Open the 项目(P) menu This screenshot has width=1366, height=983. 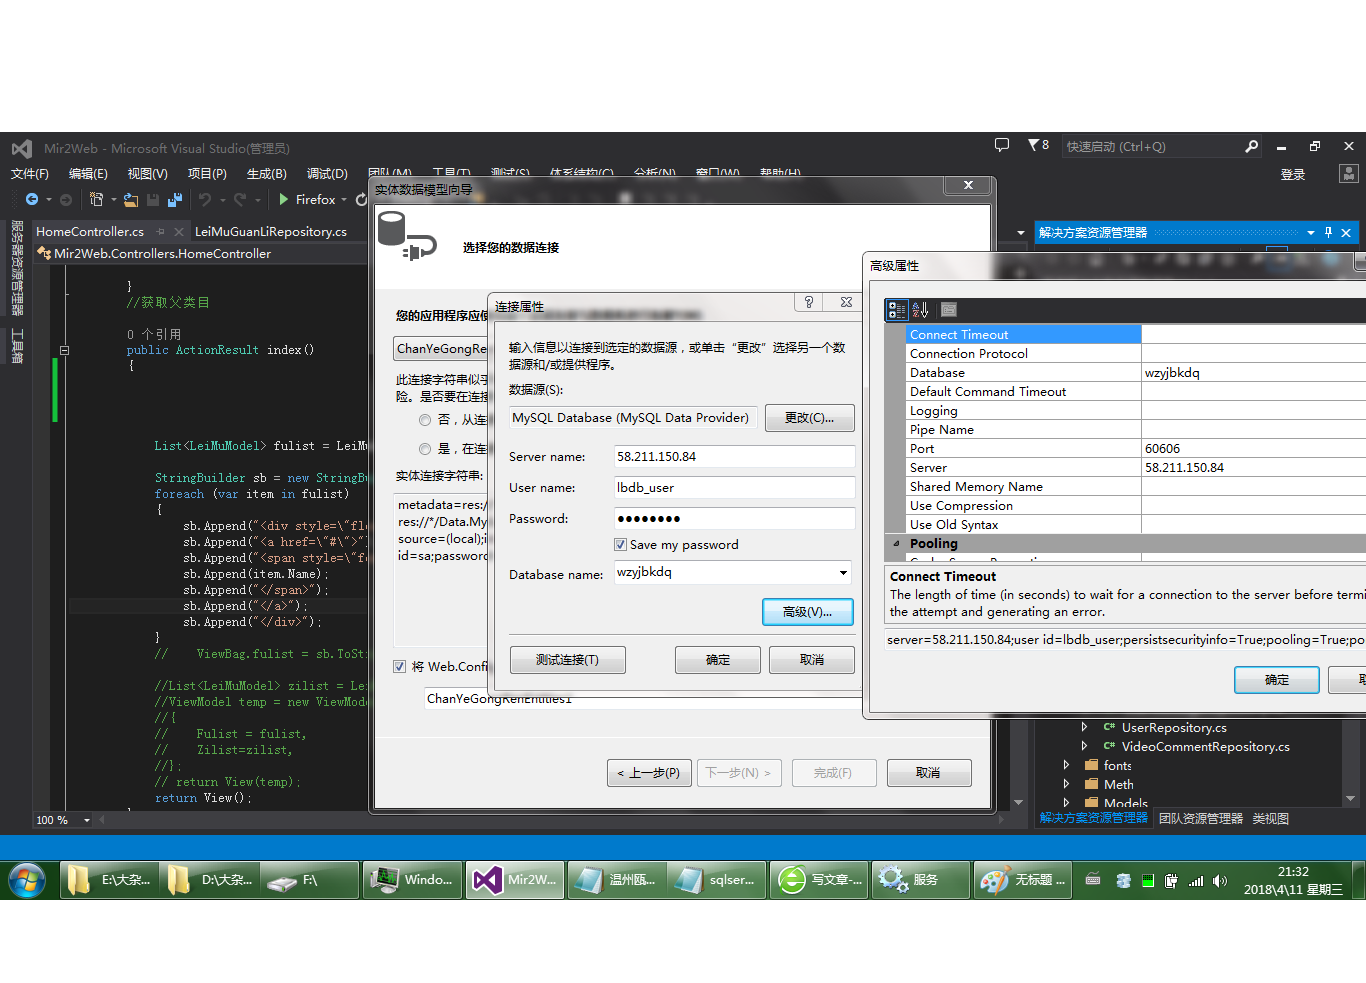coord(207,174)
